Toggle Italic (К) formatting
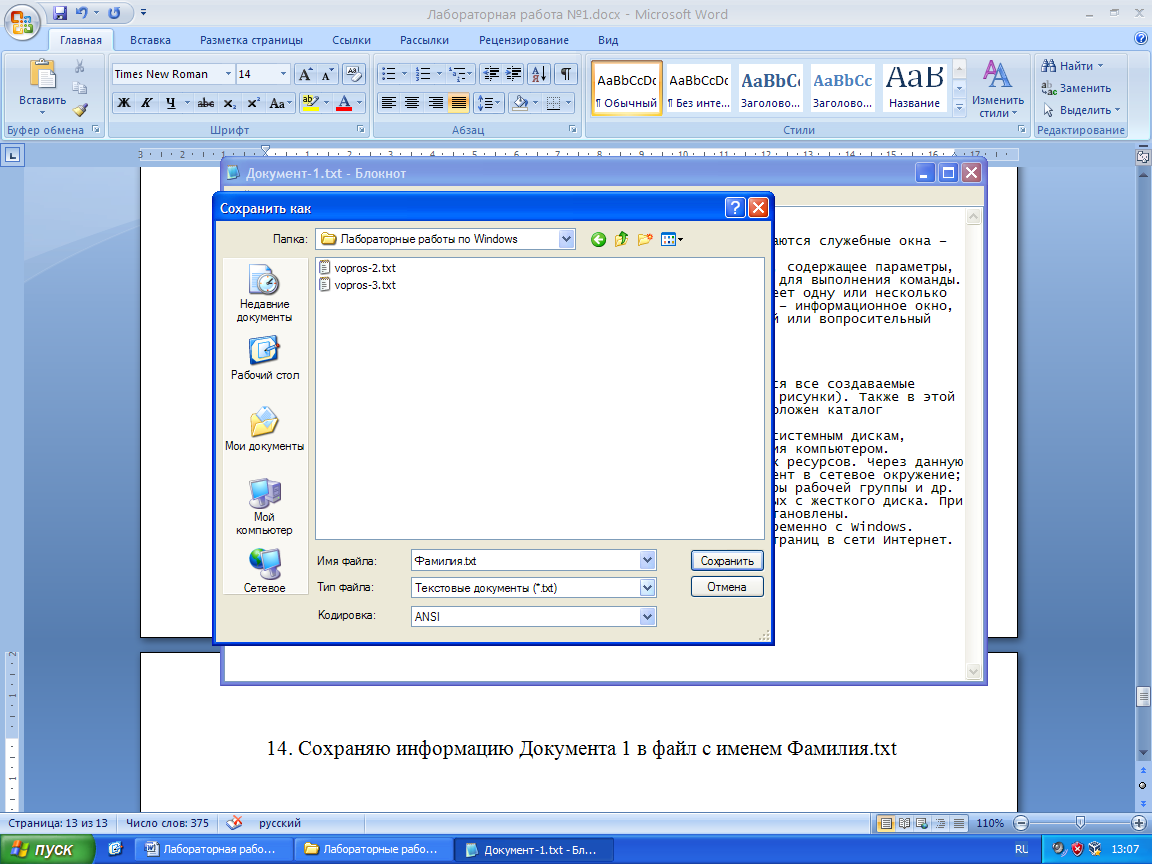The height and width of the screenshot is (864, 1152). 147,103
